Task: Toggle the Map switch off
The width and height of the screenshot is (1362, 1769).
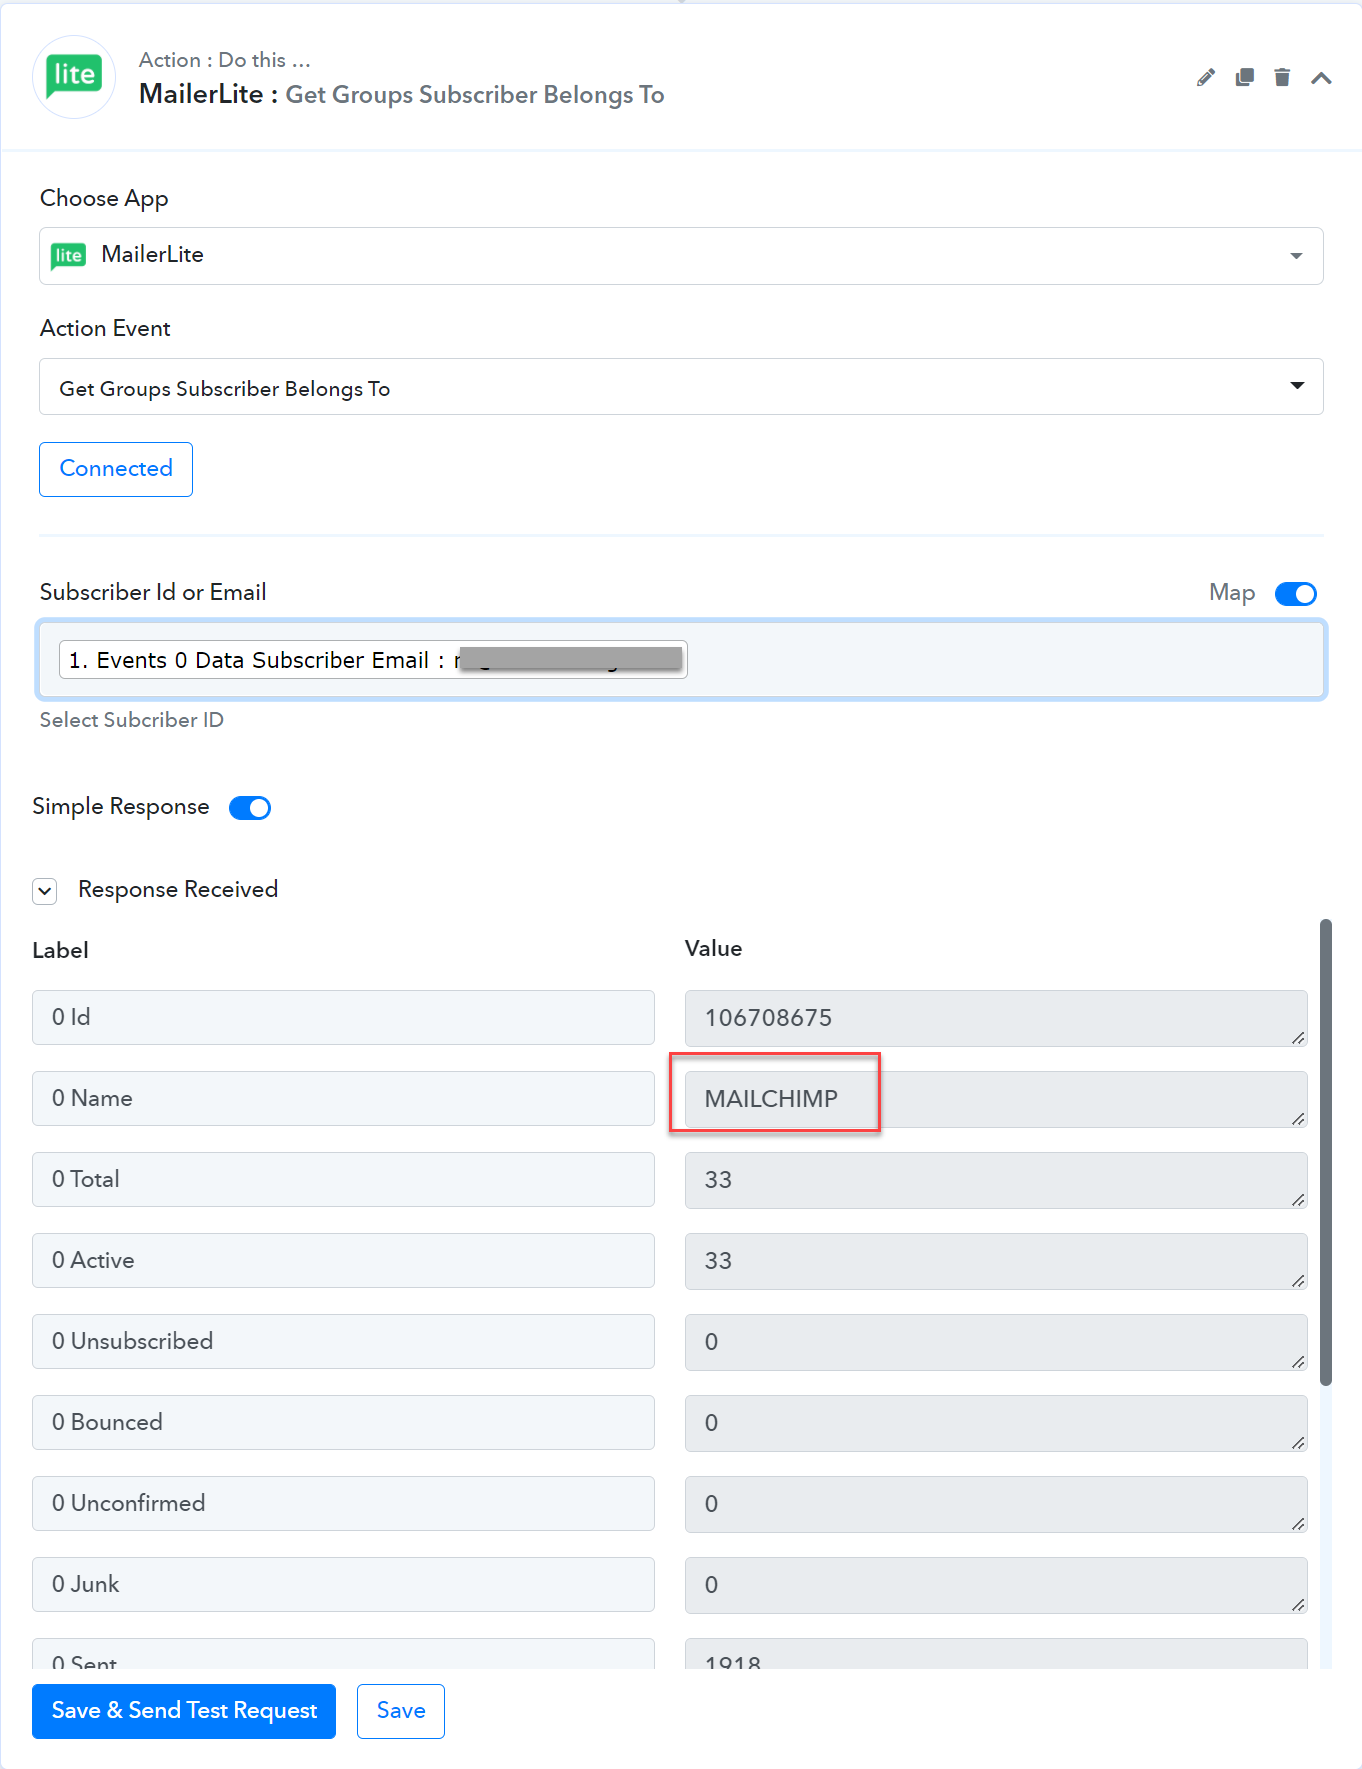Action: tap(1296, 594)
